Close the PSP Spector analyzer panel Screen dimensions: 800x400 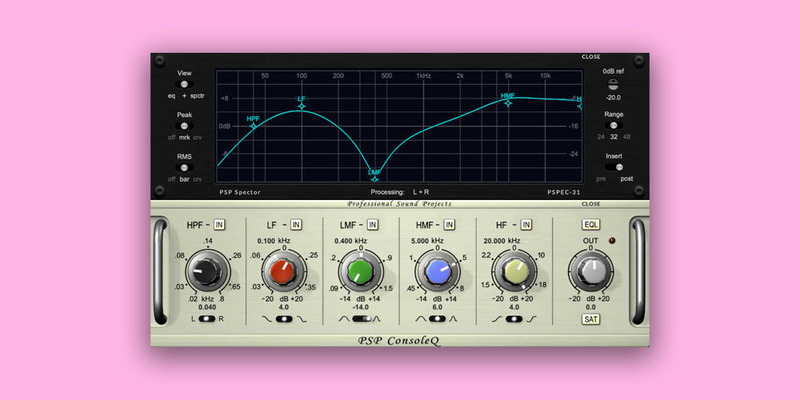pyautogui.click(x=591, y=57)
